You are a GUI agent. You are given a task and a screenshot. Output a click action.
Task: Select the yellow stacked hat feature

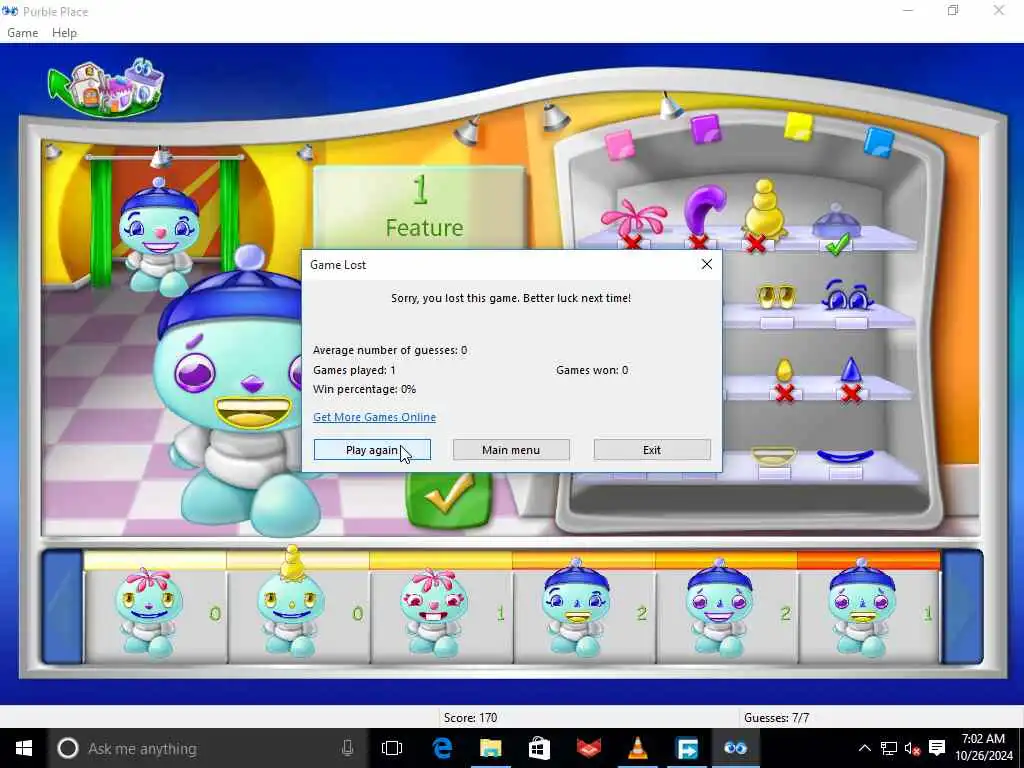[x=763, y=209]
